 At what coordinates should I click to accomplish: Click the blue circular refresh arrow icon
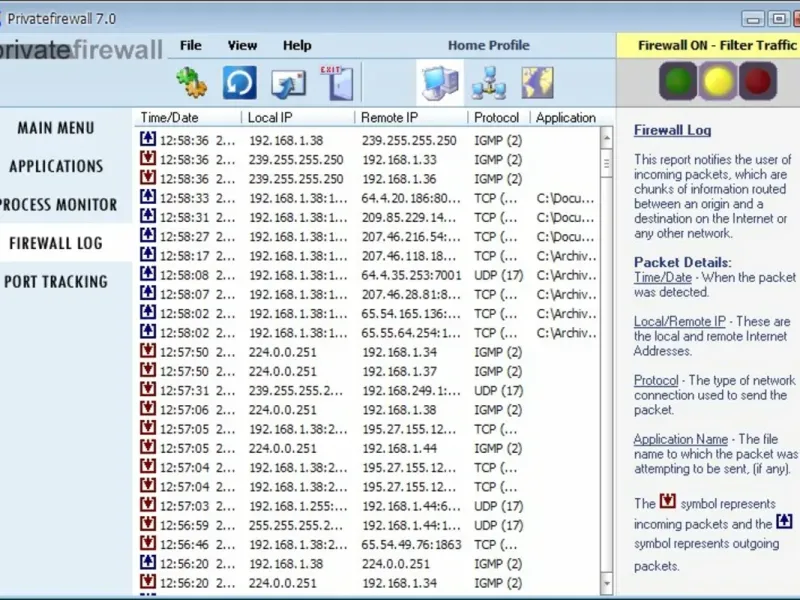coord(239,82)
